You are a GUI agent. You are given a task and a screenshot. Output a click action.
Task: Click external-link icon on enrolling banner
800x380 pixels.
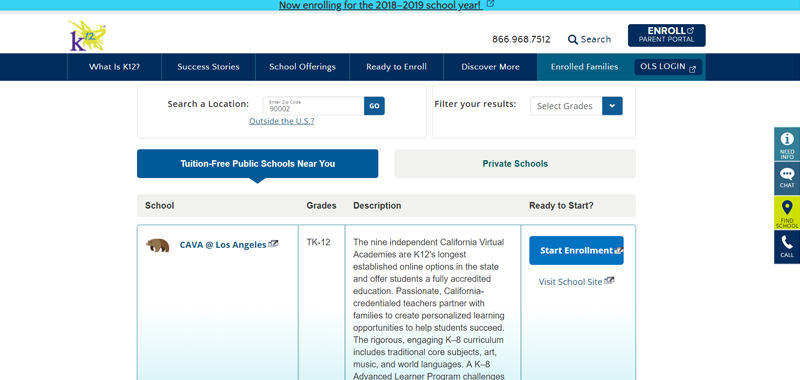click(490, 4)
